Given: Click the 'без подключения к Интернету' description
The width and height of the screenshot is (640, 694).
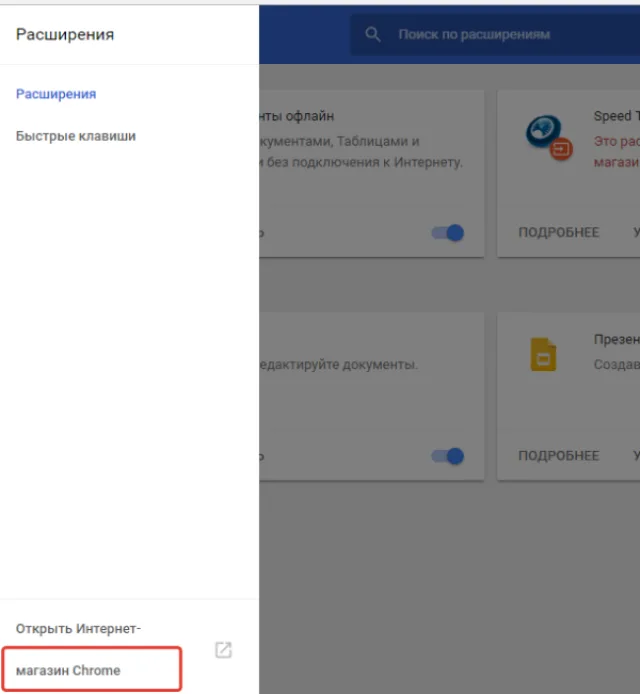Looking at the screenshot, I should tap(365, 162).
